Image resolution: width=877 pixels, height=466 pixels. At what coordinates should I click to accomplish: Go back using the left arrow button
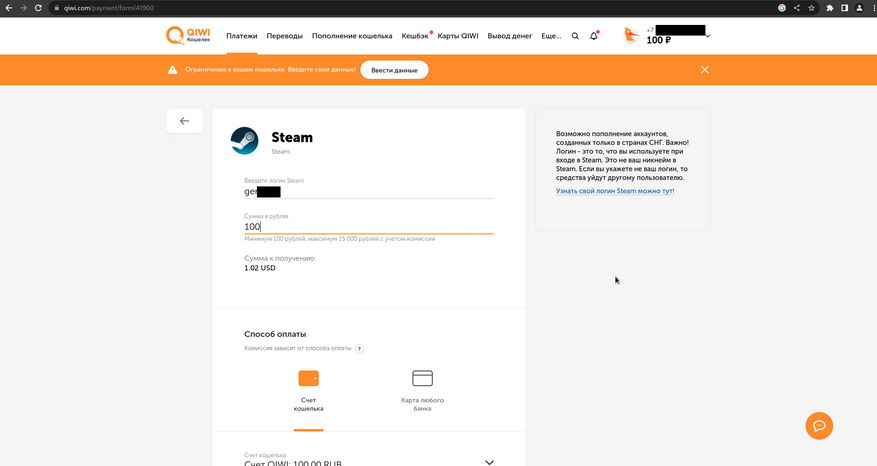185,121
